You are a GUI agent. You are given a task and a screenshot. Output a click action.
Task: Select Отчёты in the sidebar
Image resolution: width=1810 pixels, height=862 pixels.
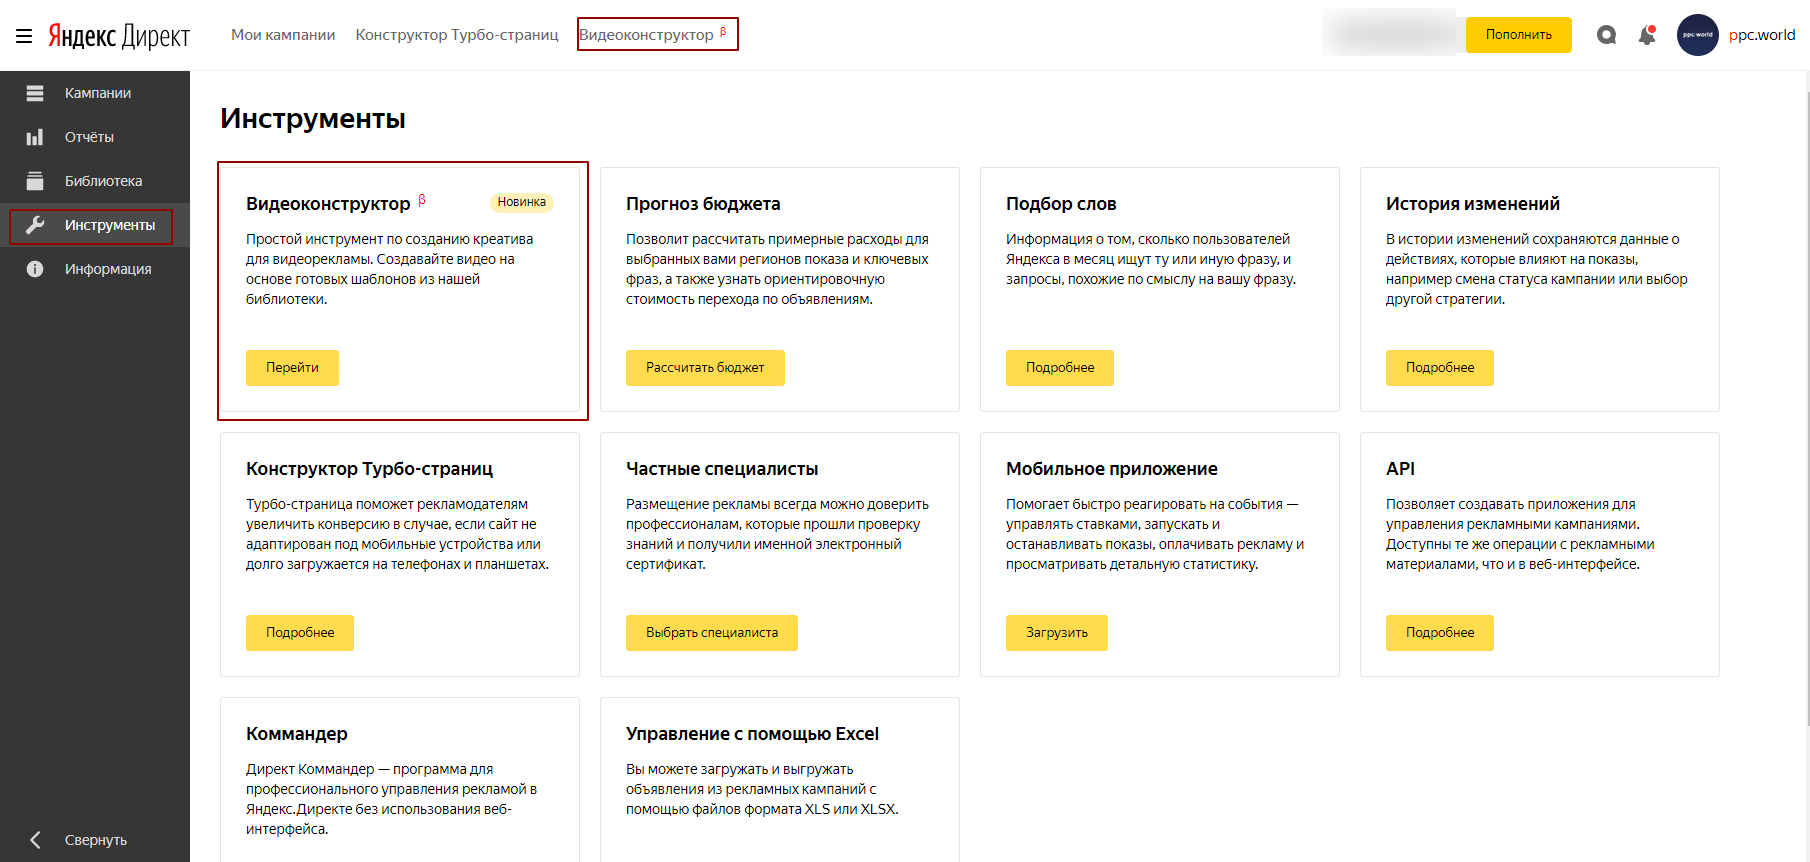(x=89, y=137)
